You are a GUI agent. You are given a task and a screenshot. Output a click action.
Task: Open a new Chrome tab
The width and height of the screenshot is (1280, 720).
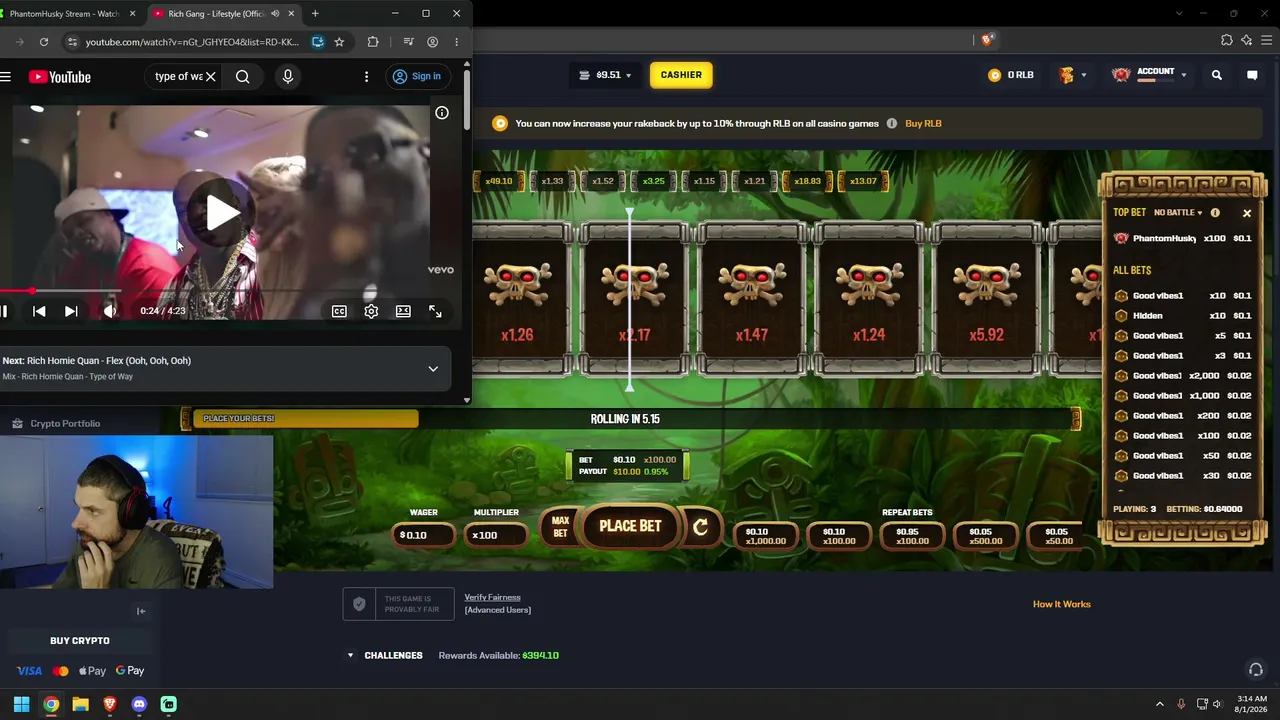[315, 14]
